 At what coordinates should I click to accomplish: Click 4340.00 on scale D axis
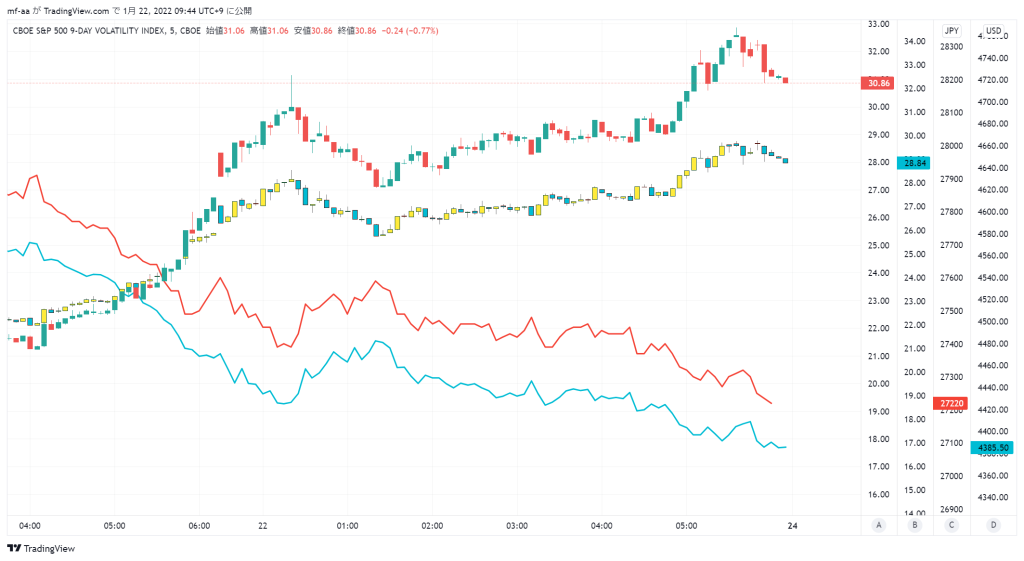tap(993, 497)
